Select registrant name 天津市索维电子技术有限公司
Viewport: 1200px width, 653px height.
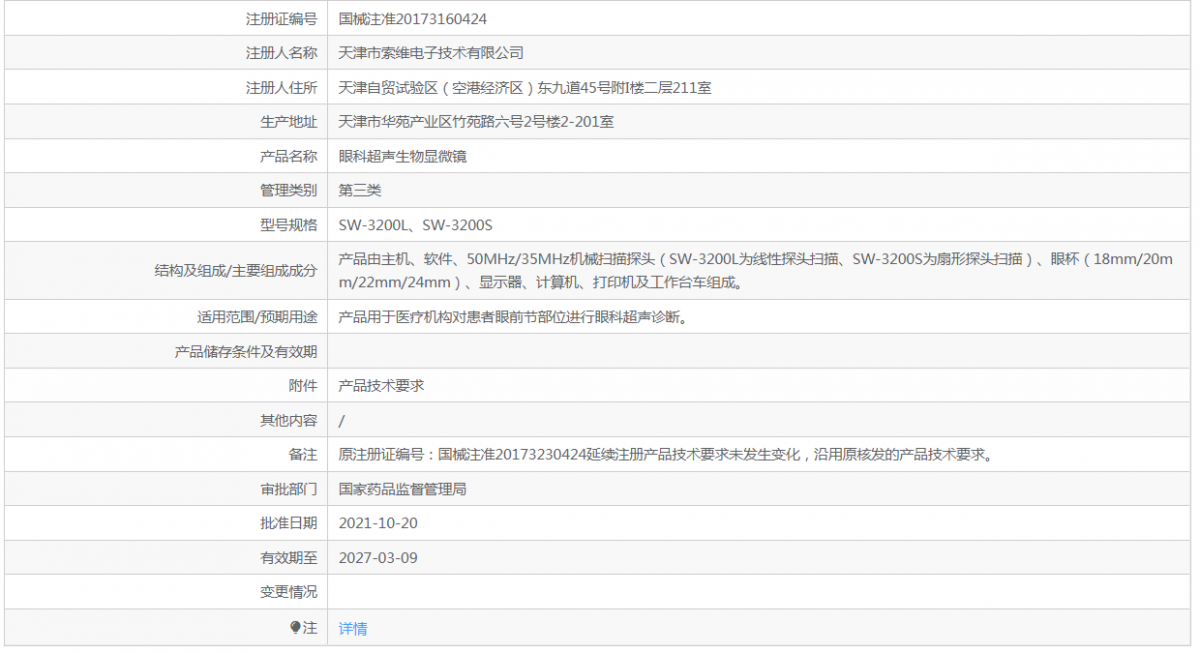pyautogui.click(x=431, y=53)
